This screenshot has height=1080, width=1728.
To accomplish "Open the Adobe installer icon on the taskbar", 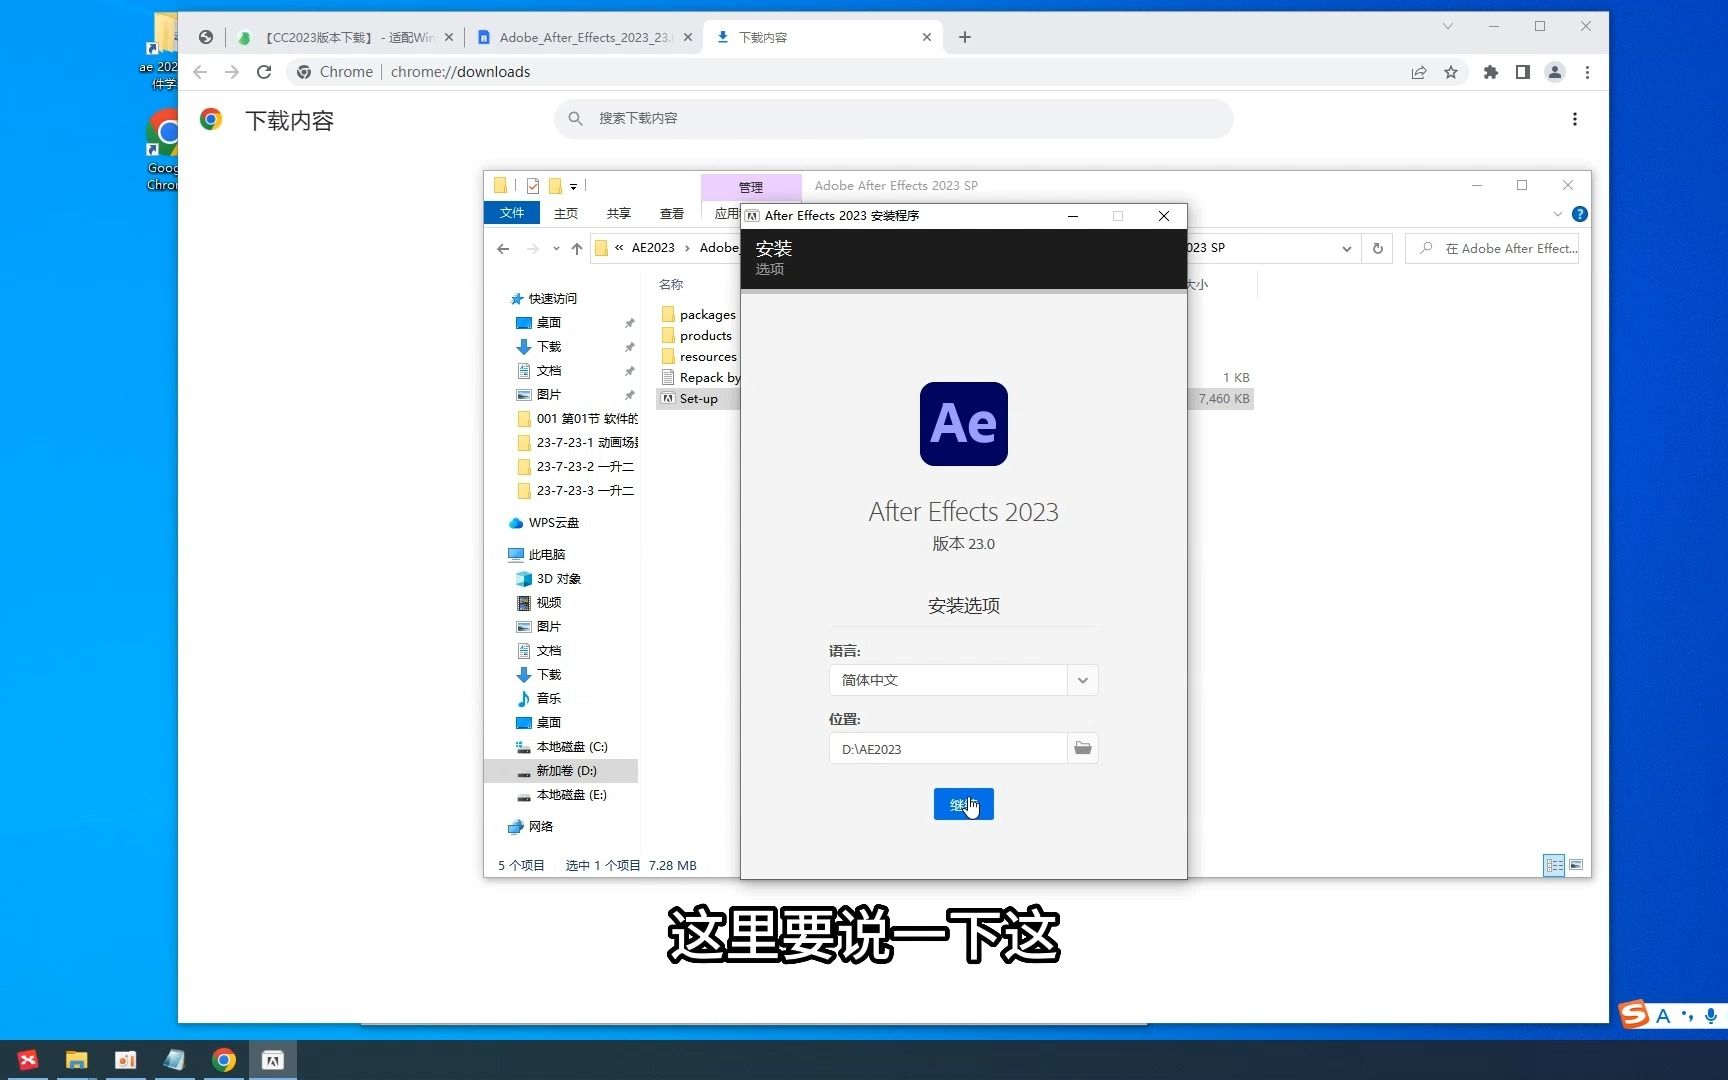I will (273, 1060).
